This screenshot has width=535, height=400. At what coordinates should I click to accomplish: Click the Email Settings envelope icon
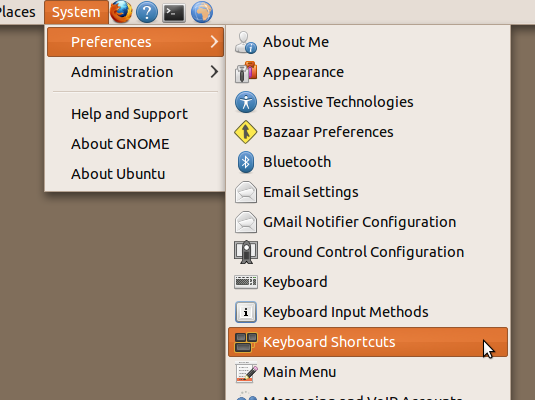coord(246,192)
